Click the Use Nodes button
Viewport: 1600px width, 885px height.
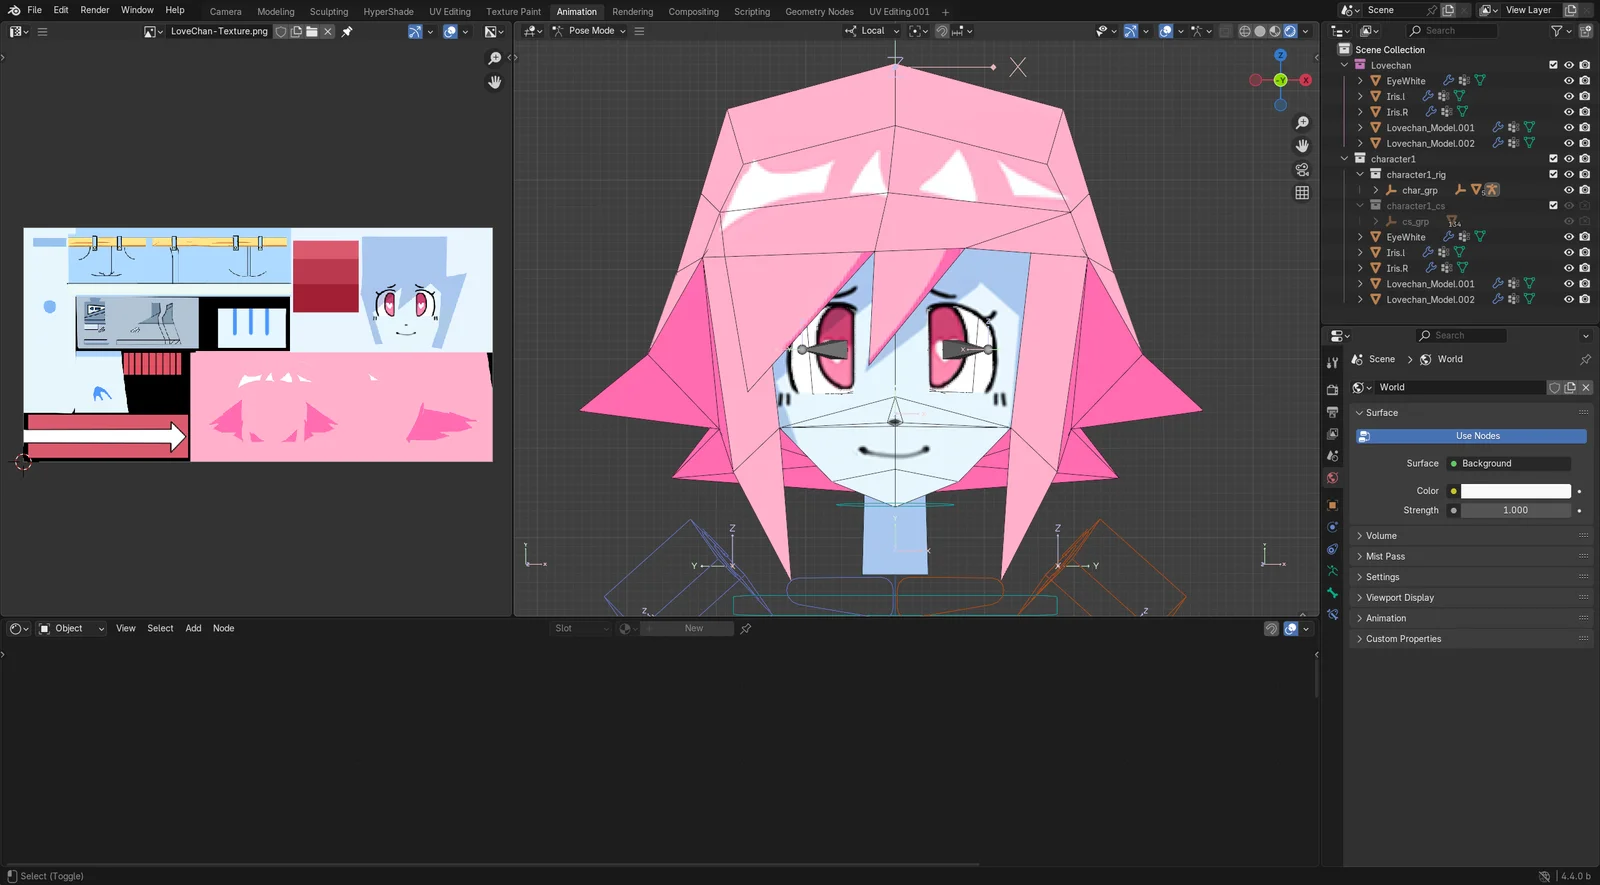1477,436
